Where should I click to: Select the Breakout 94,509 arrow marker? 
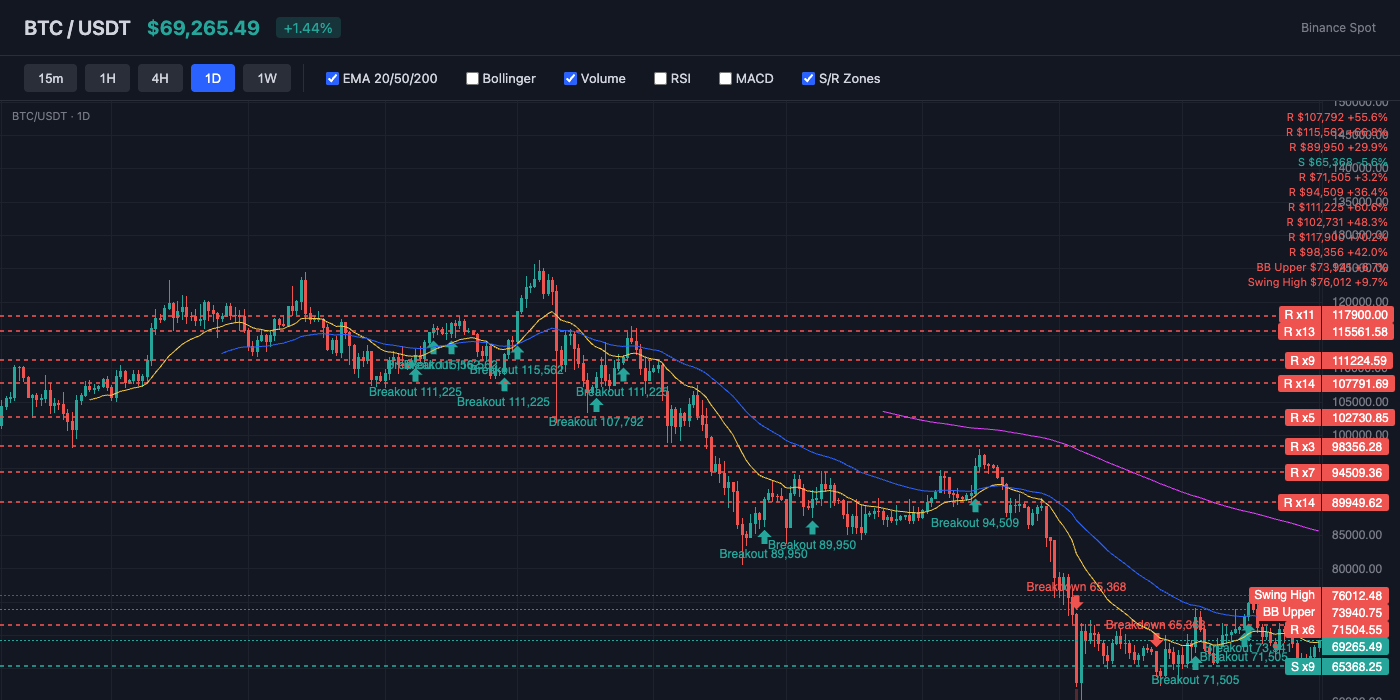[x=975, y=505]
